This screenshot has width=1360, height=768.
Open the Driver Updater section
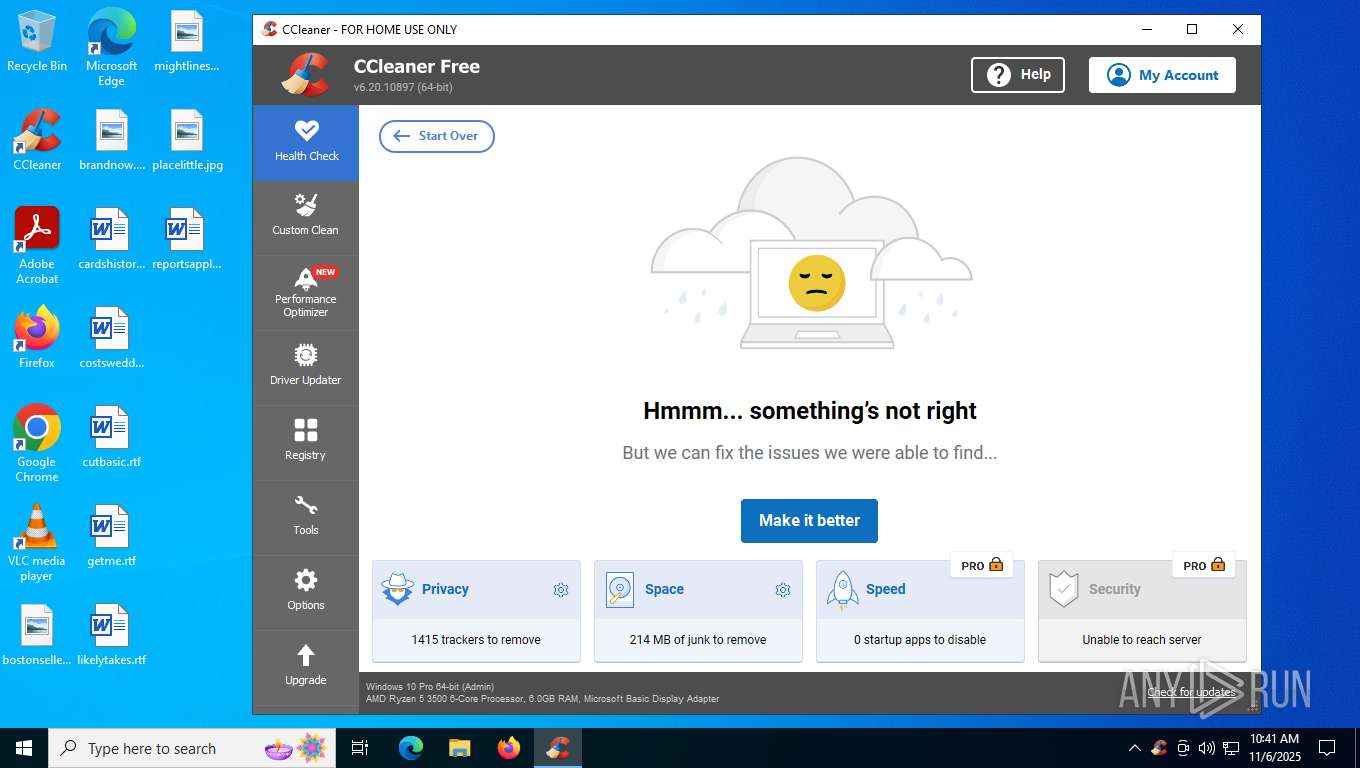pyautogui.click(x=306, y=366)
